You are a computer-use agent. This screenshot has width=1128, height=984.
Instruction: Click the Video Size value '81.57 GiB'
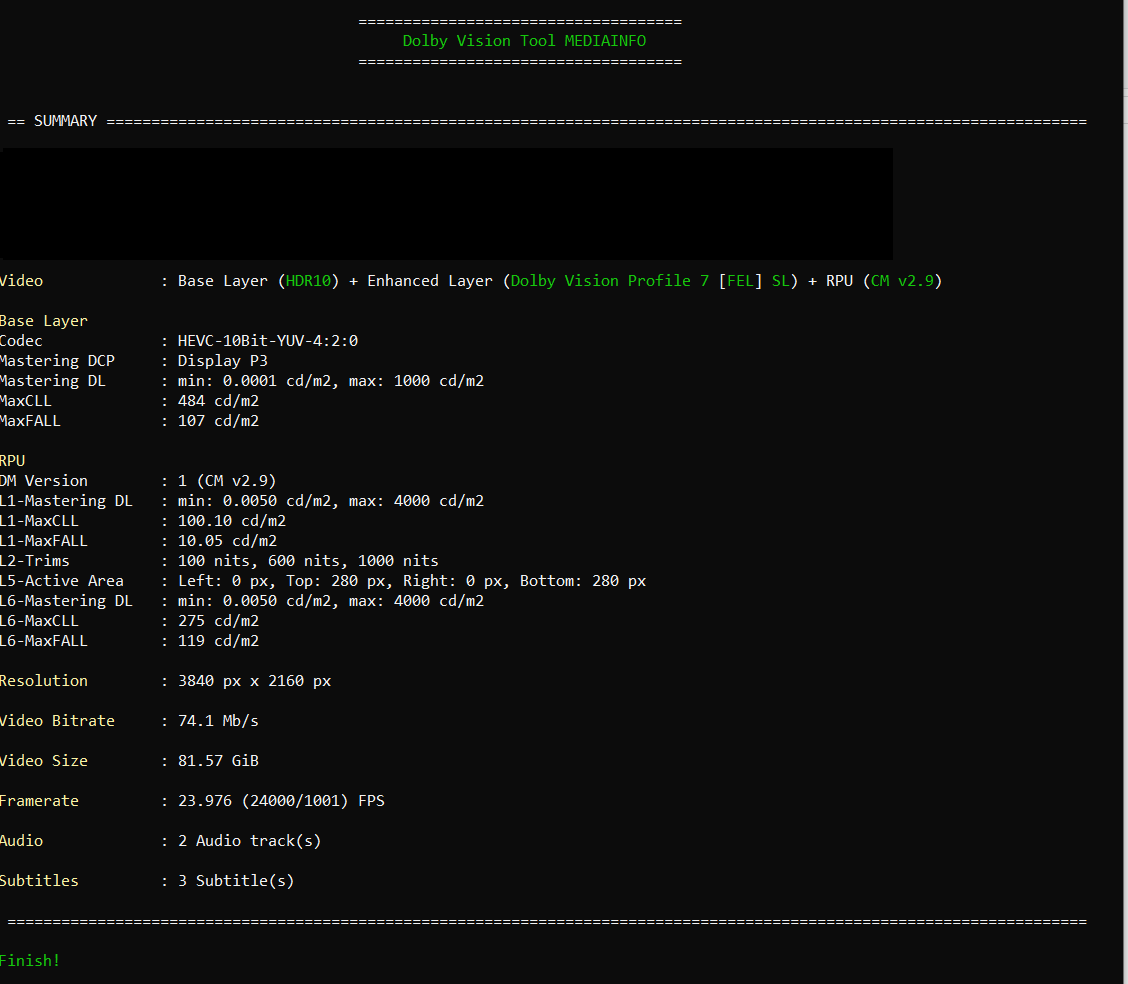(218, 761)
